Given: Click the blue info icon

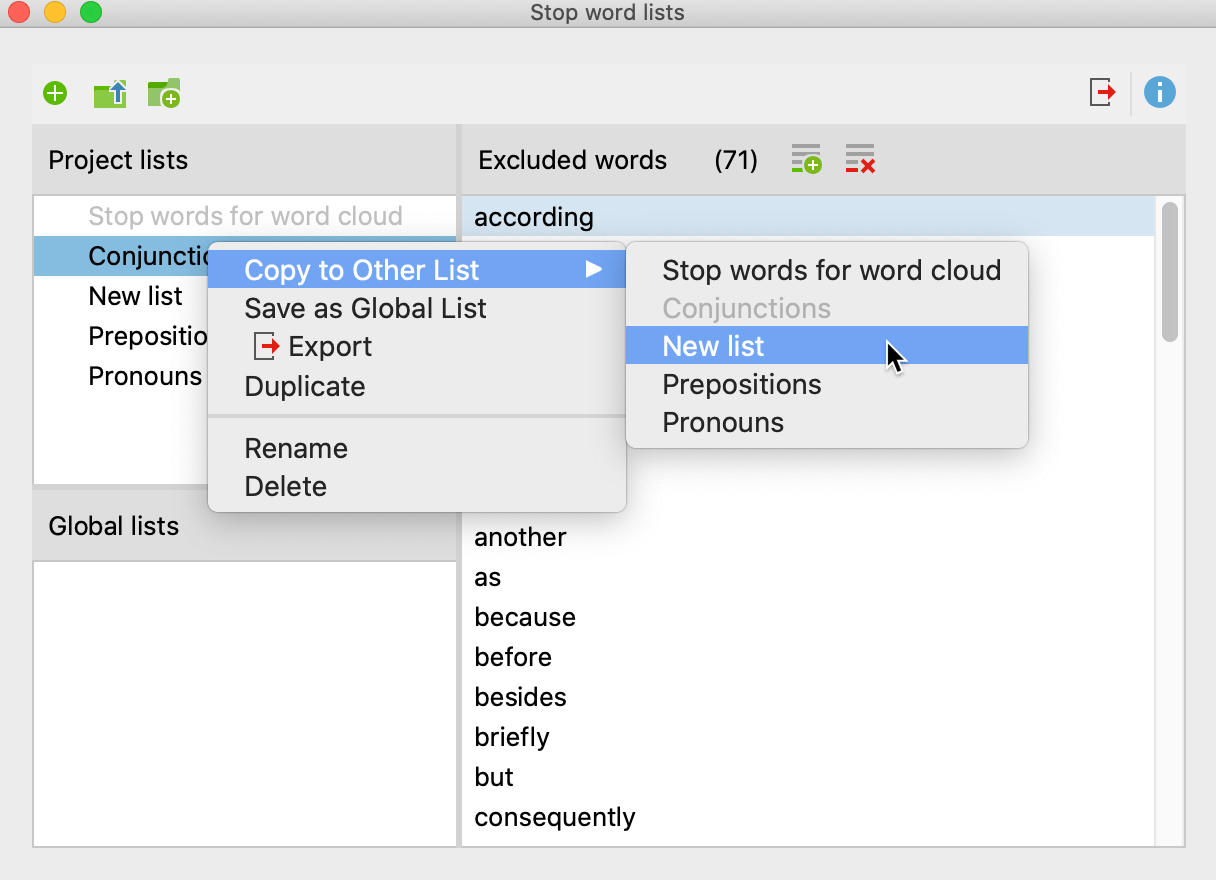Looking at the screenshot, I should coord(1159,92).
